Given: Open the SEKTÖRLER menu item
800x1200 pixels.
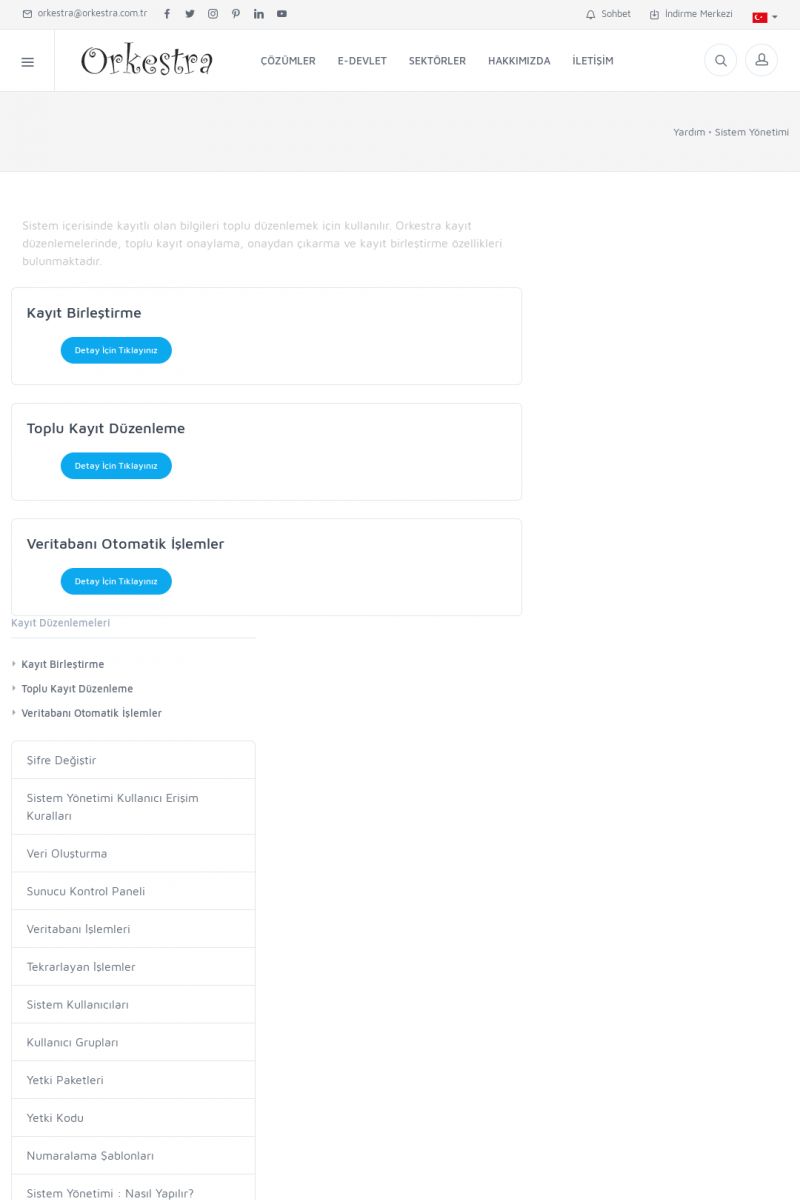Looking at the screenshot, I should tap(437, 61).
